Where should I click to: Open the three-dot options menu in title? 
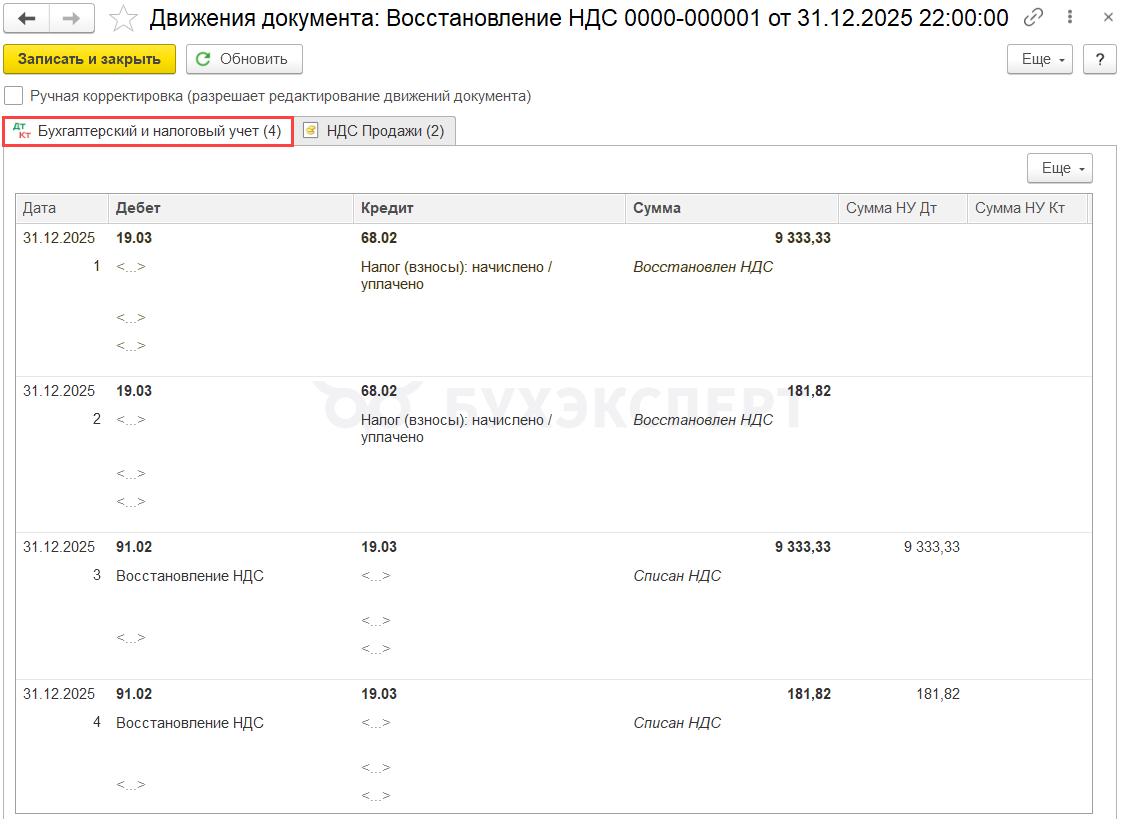click(1070, 17)
